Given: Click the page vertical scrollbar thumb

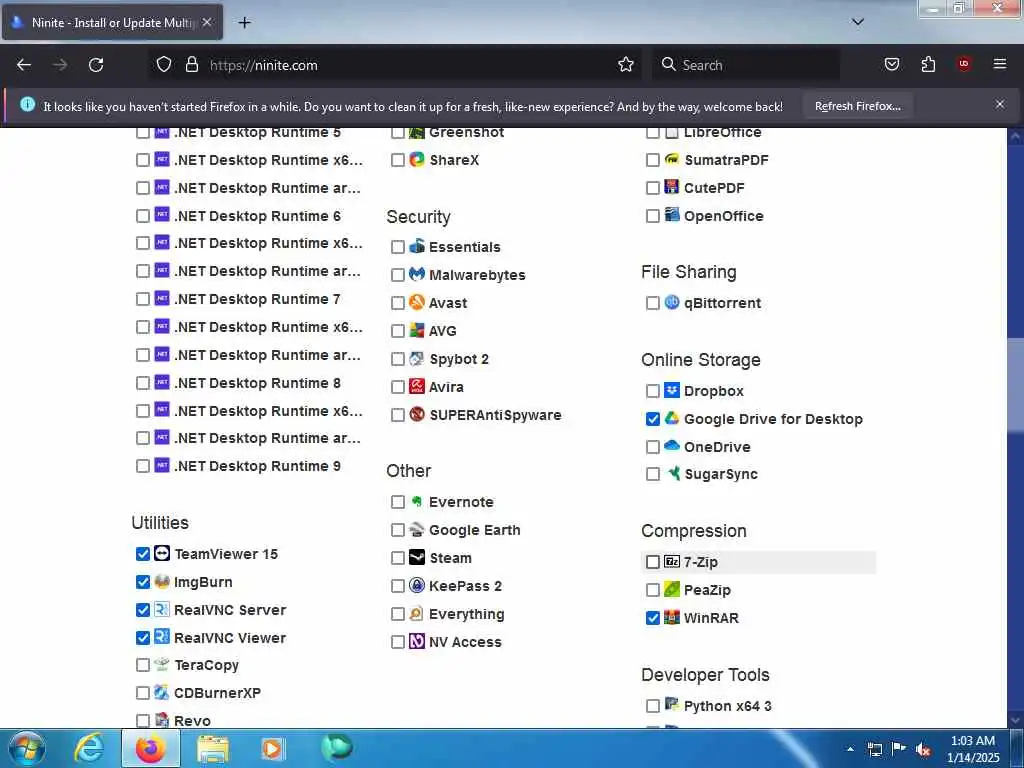Looking at the screenshot, I should [1015, 385].
